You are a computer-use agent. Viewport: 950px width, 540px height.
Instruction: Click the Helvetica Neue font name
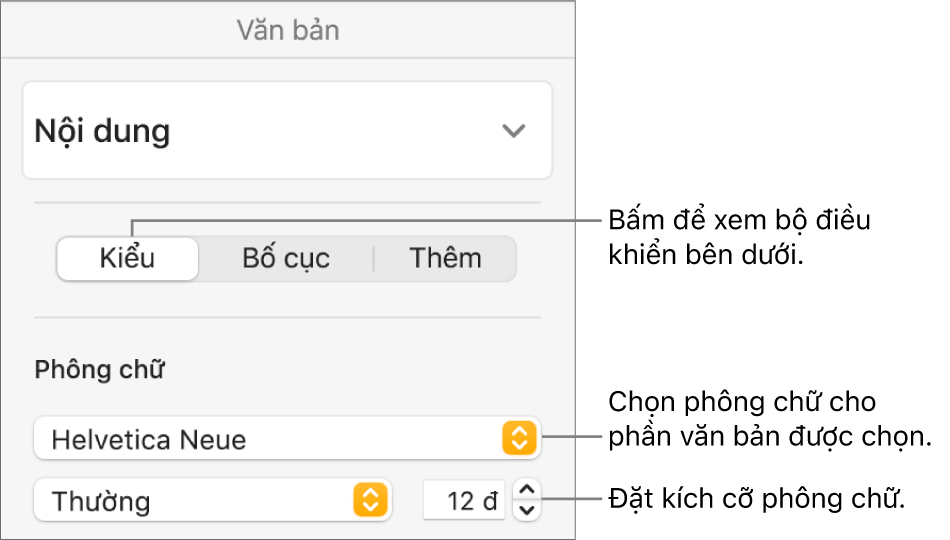149,439
